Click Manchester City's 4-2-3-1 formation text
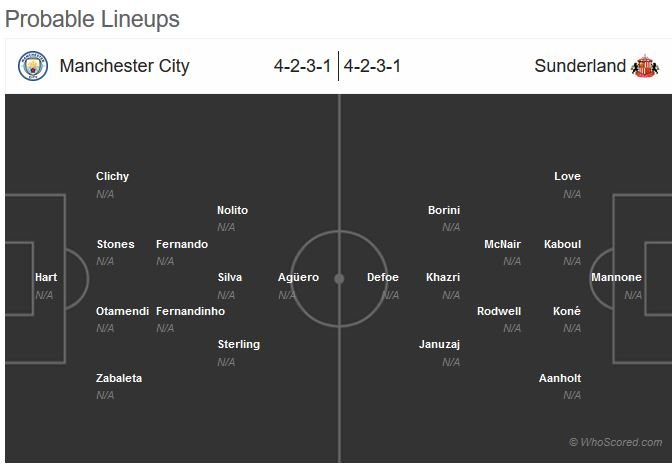 [x=303, y=66]
